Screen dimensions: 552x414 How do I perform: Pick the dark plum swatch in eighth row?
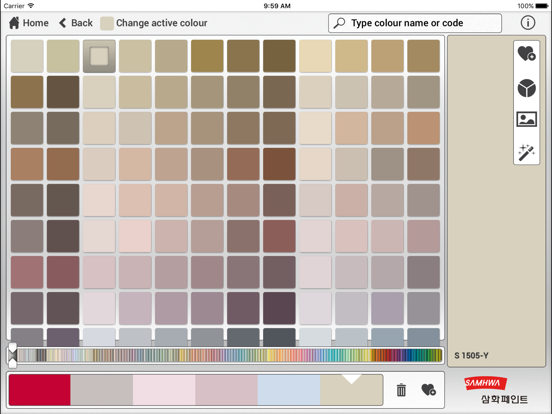tap(279, 308)
